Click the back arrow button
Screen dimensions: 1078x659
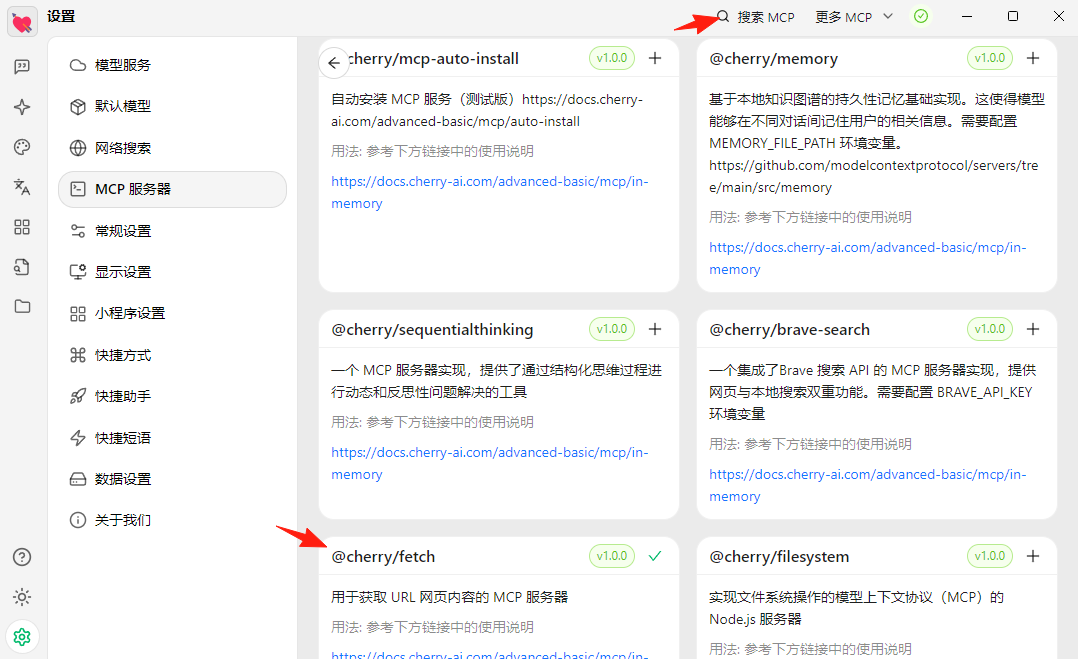tap(334, 63)
